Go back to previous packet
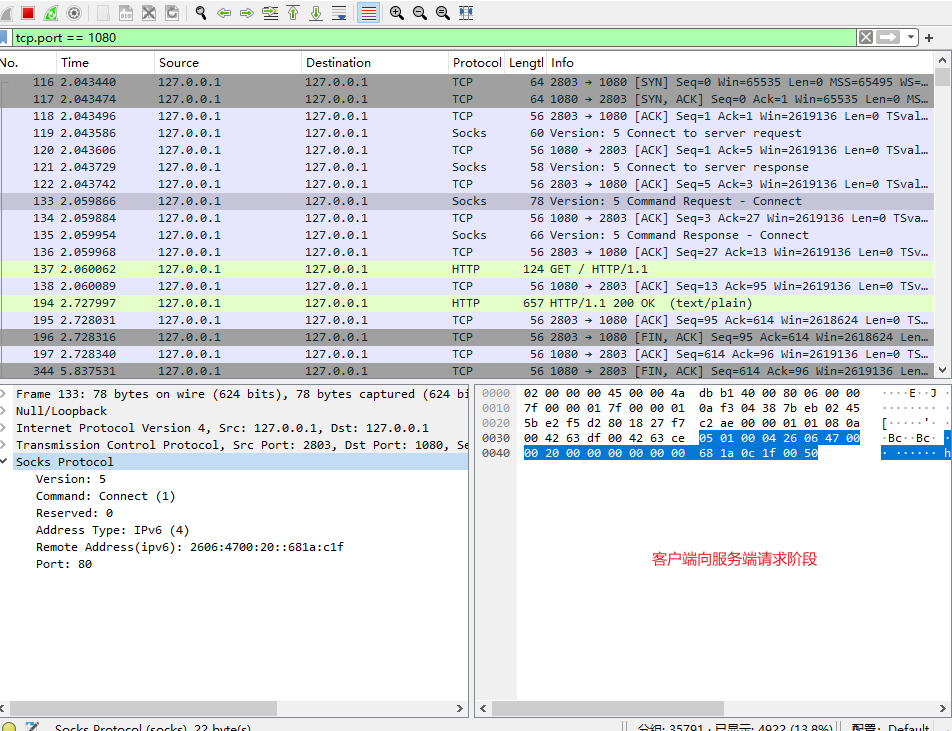Viewport: 952px width, 731px height. [224, 13]
